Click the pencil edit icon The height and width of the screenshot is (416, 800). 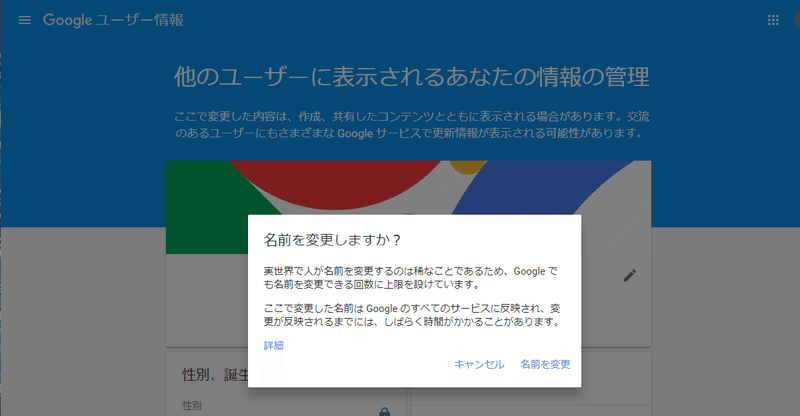[x=630, y=276]
